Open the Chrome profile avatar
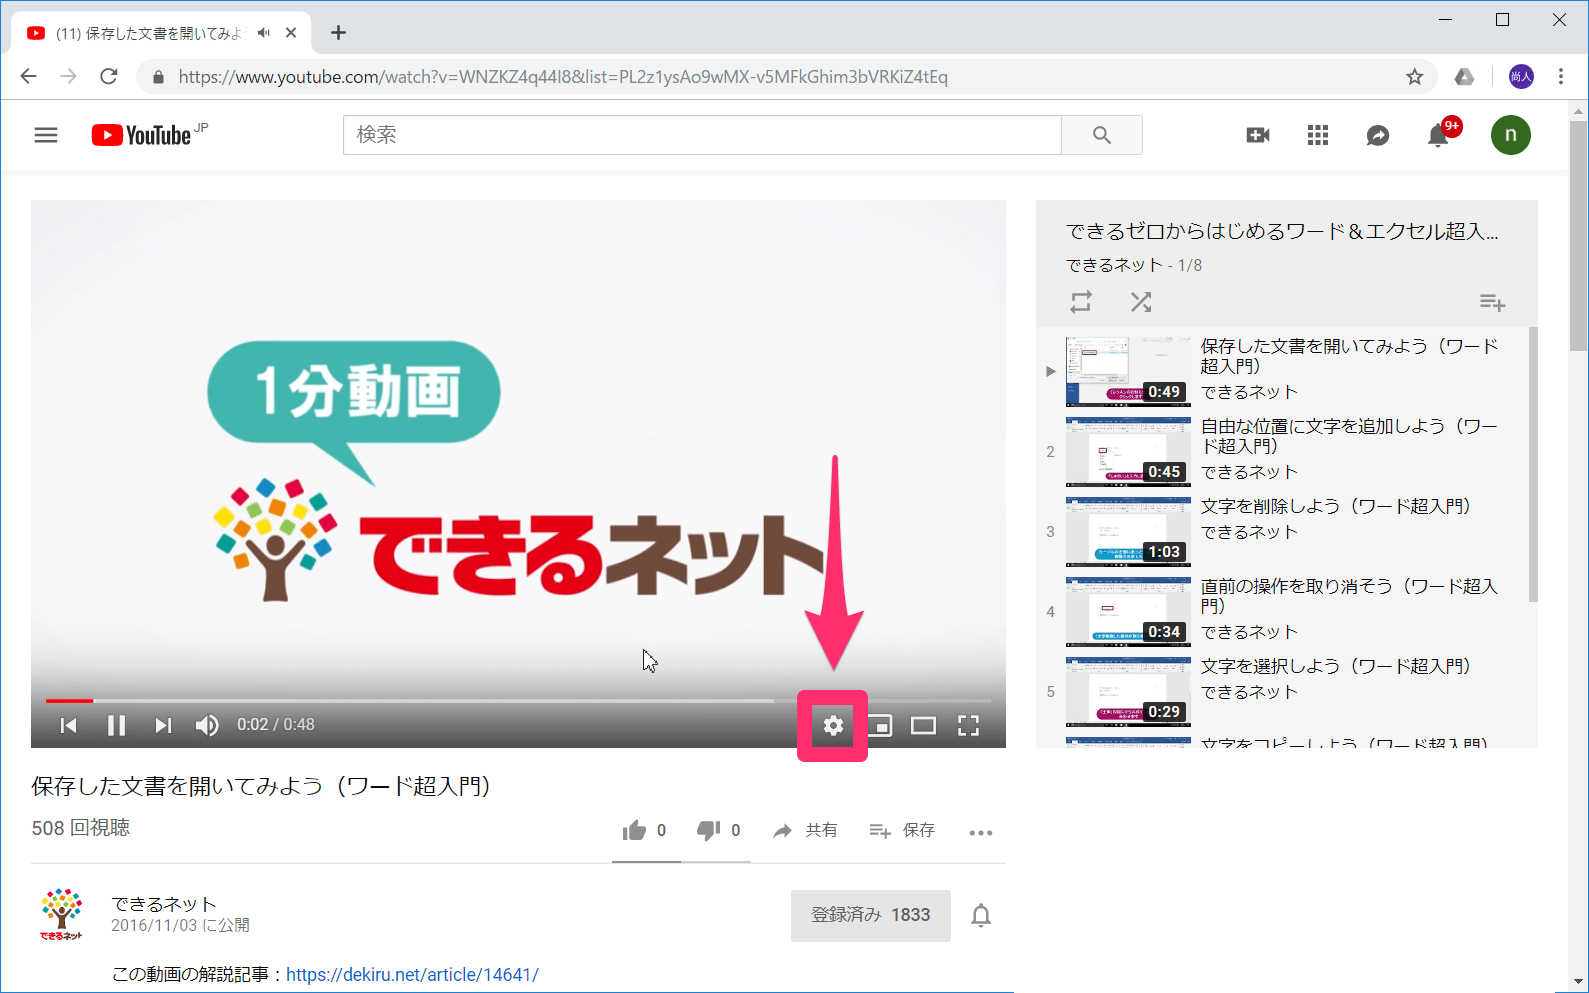Image resolution: width=1589 pixels, height=993 pixels. pos(1521,76)
